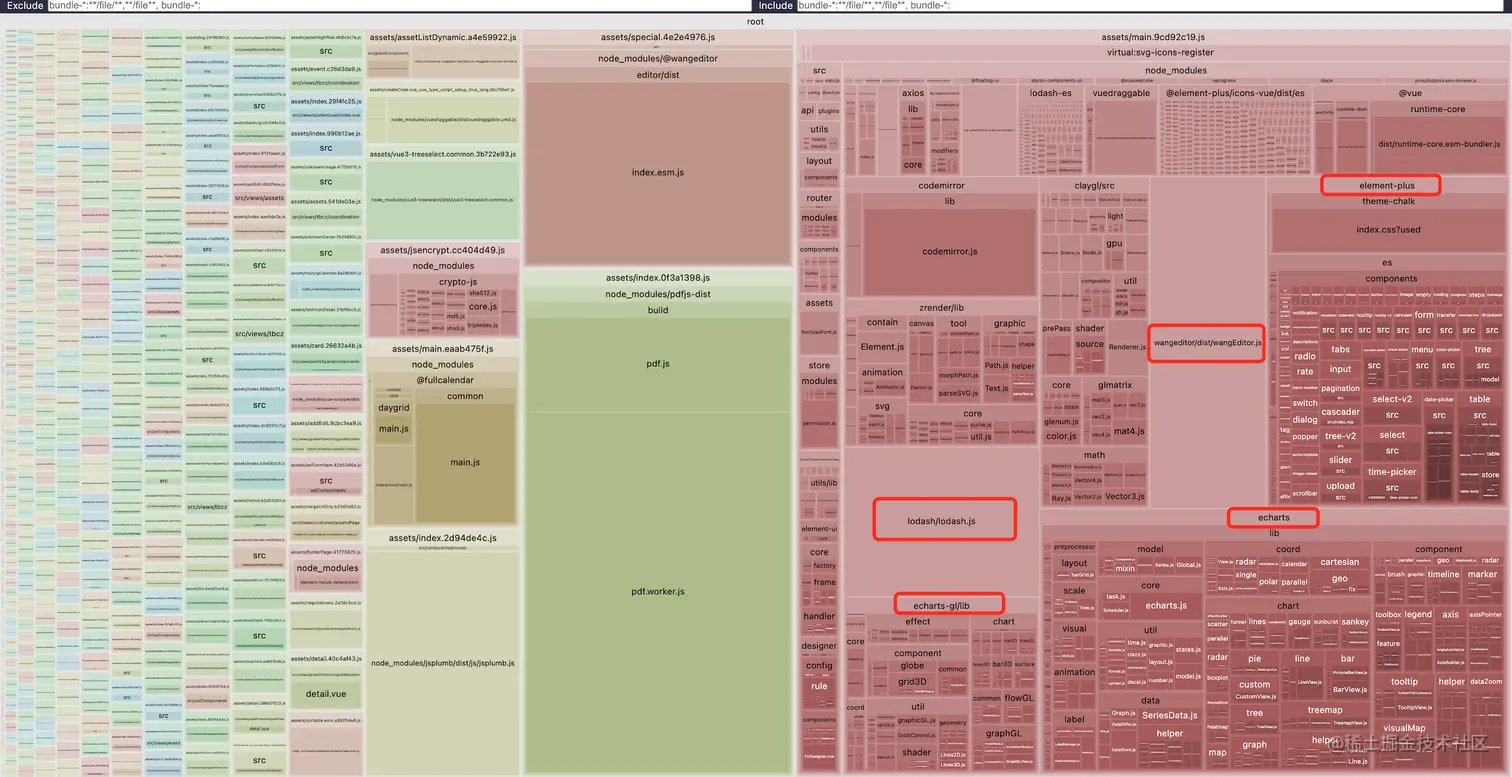Viewport: 1512px width, 777px height.
Task: Select the select-v2 component block
Action: pos(1392,399)
